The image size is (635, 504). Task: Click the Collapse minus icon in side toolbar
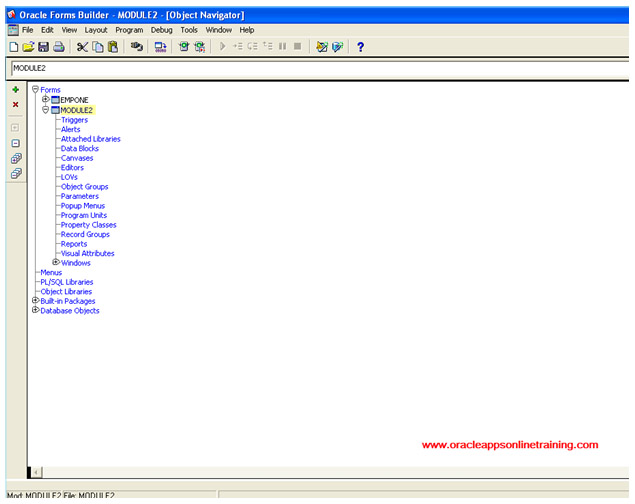15,143
